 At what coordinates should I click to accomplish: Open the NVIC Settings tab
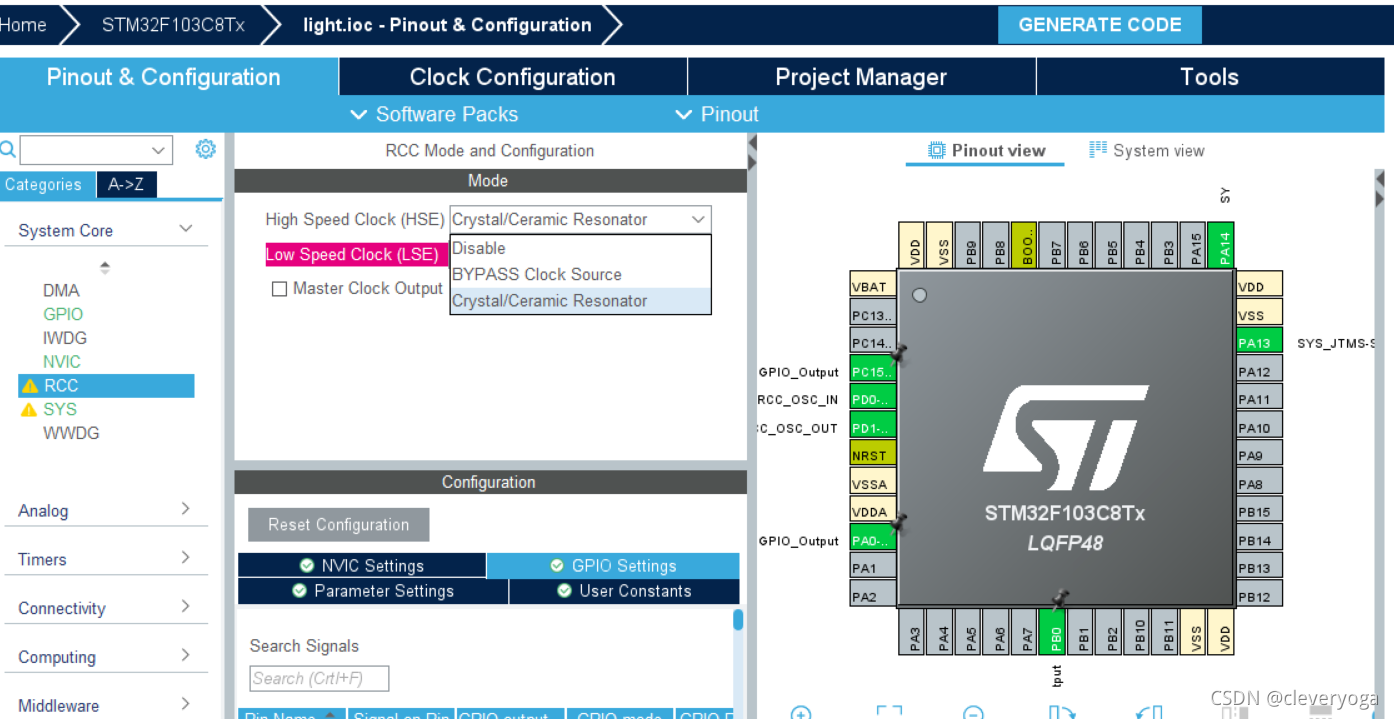click(x=362, y=566)
